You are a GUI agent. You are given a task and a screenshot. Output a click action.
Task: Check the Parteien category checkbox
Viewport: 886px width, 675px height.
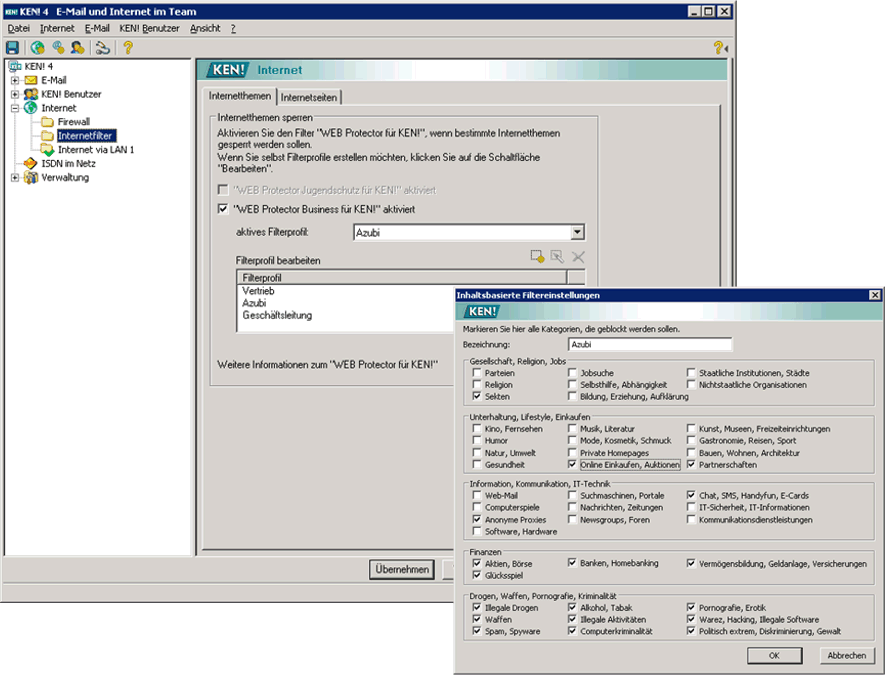477,373
